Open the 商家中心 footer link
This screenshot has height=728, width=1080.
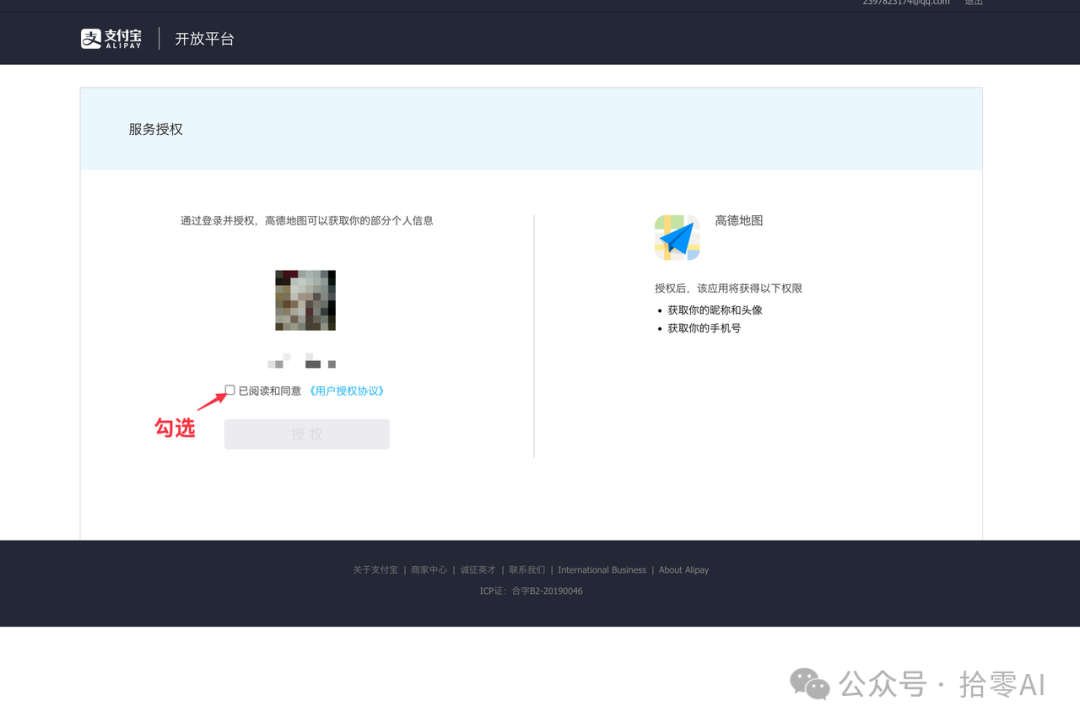point(428,570)
